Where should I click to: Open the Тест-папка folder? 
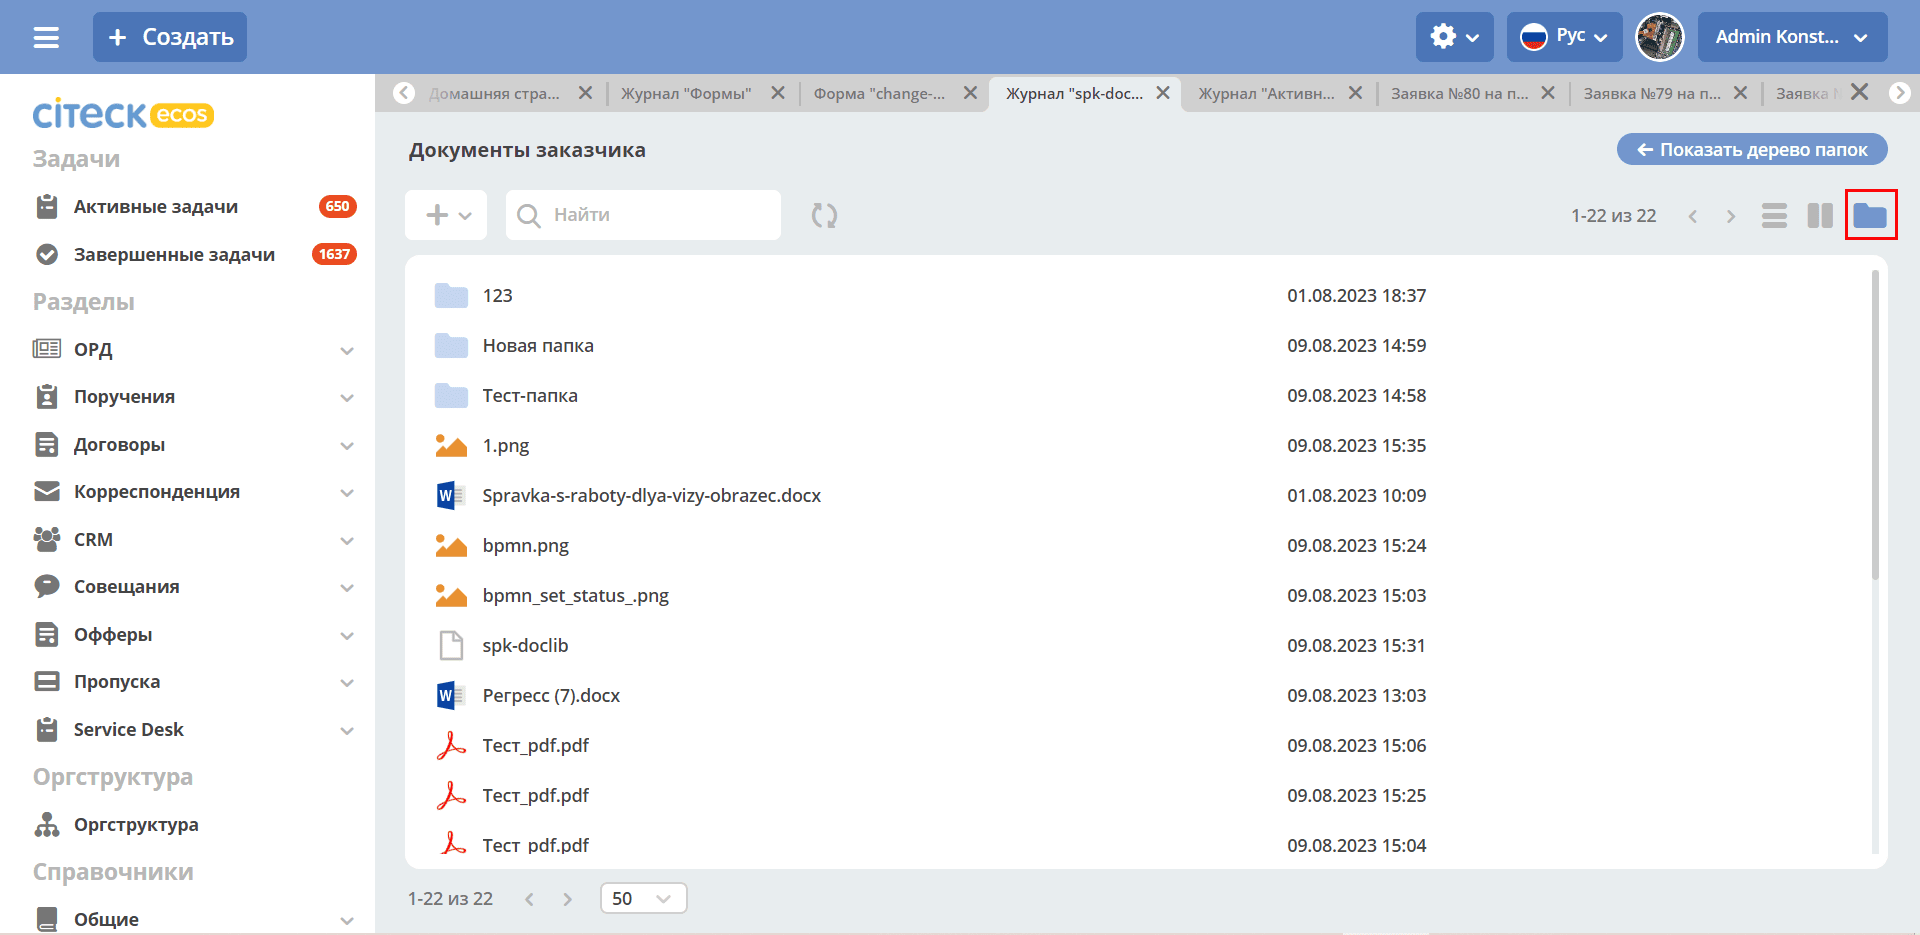(x=530, y=396)
